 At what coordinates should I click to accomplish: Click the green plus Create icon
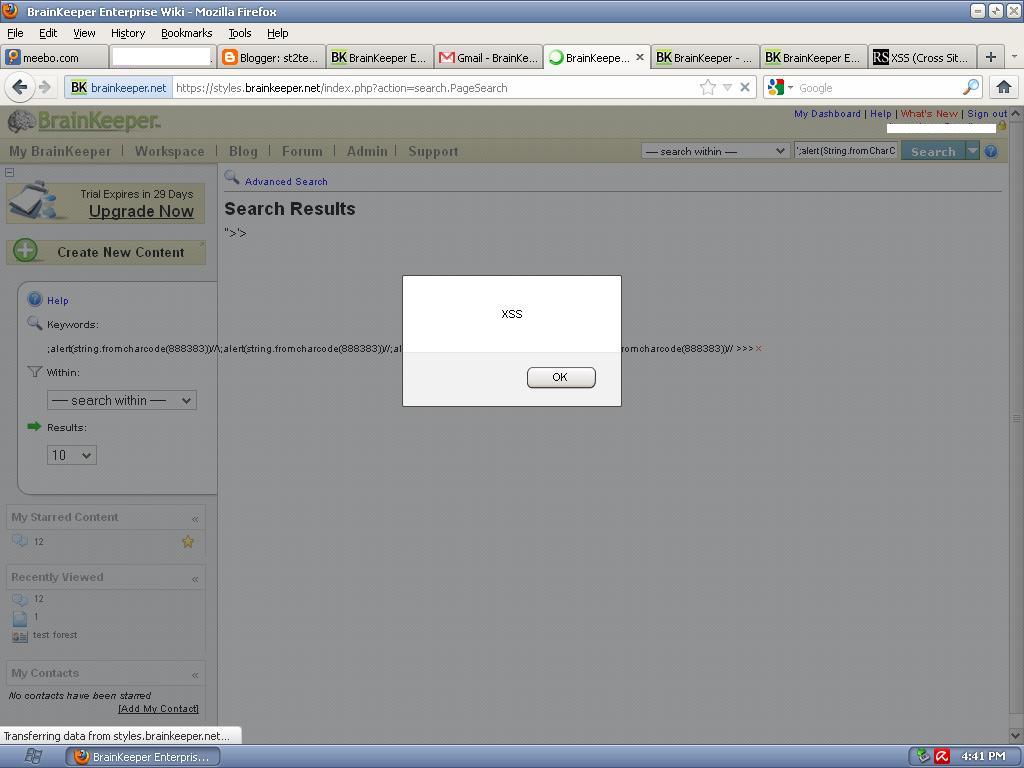25,251
